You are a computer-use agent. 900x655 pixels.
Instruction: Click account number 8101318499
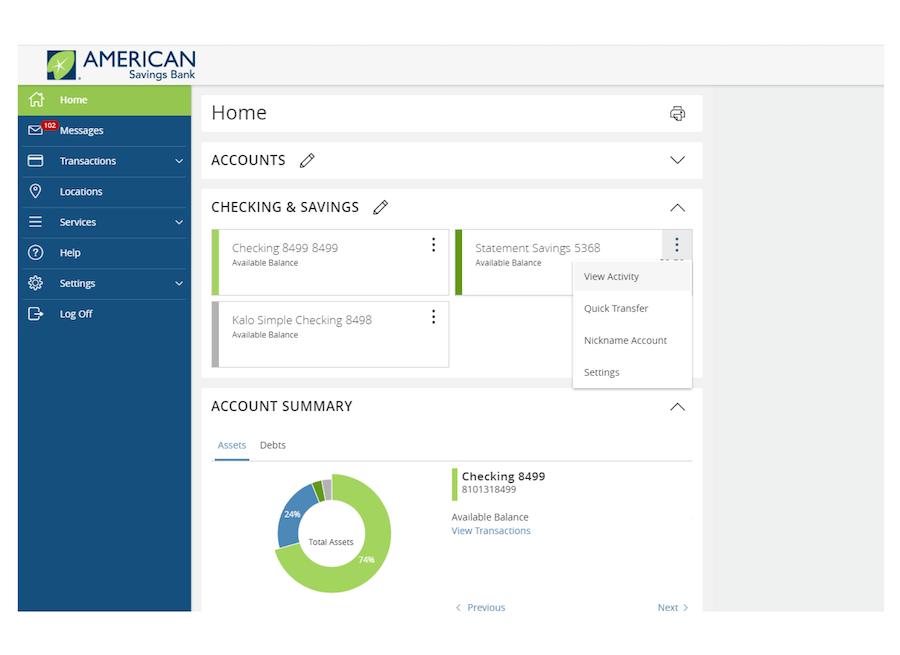click(489, 490)
